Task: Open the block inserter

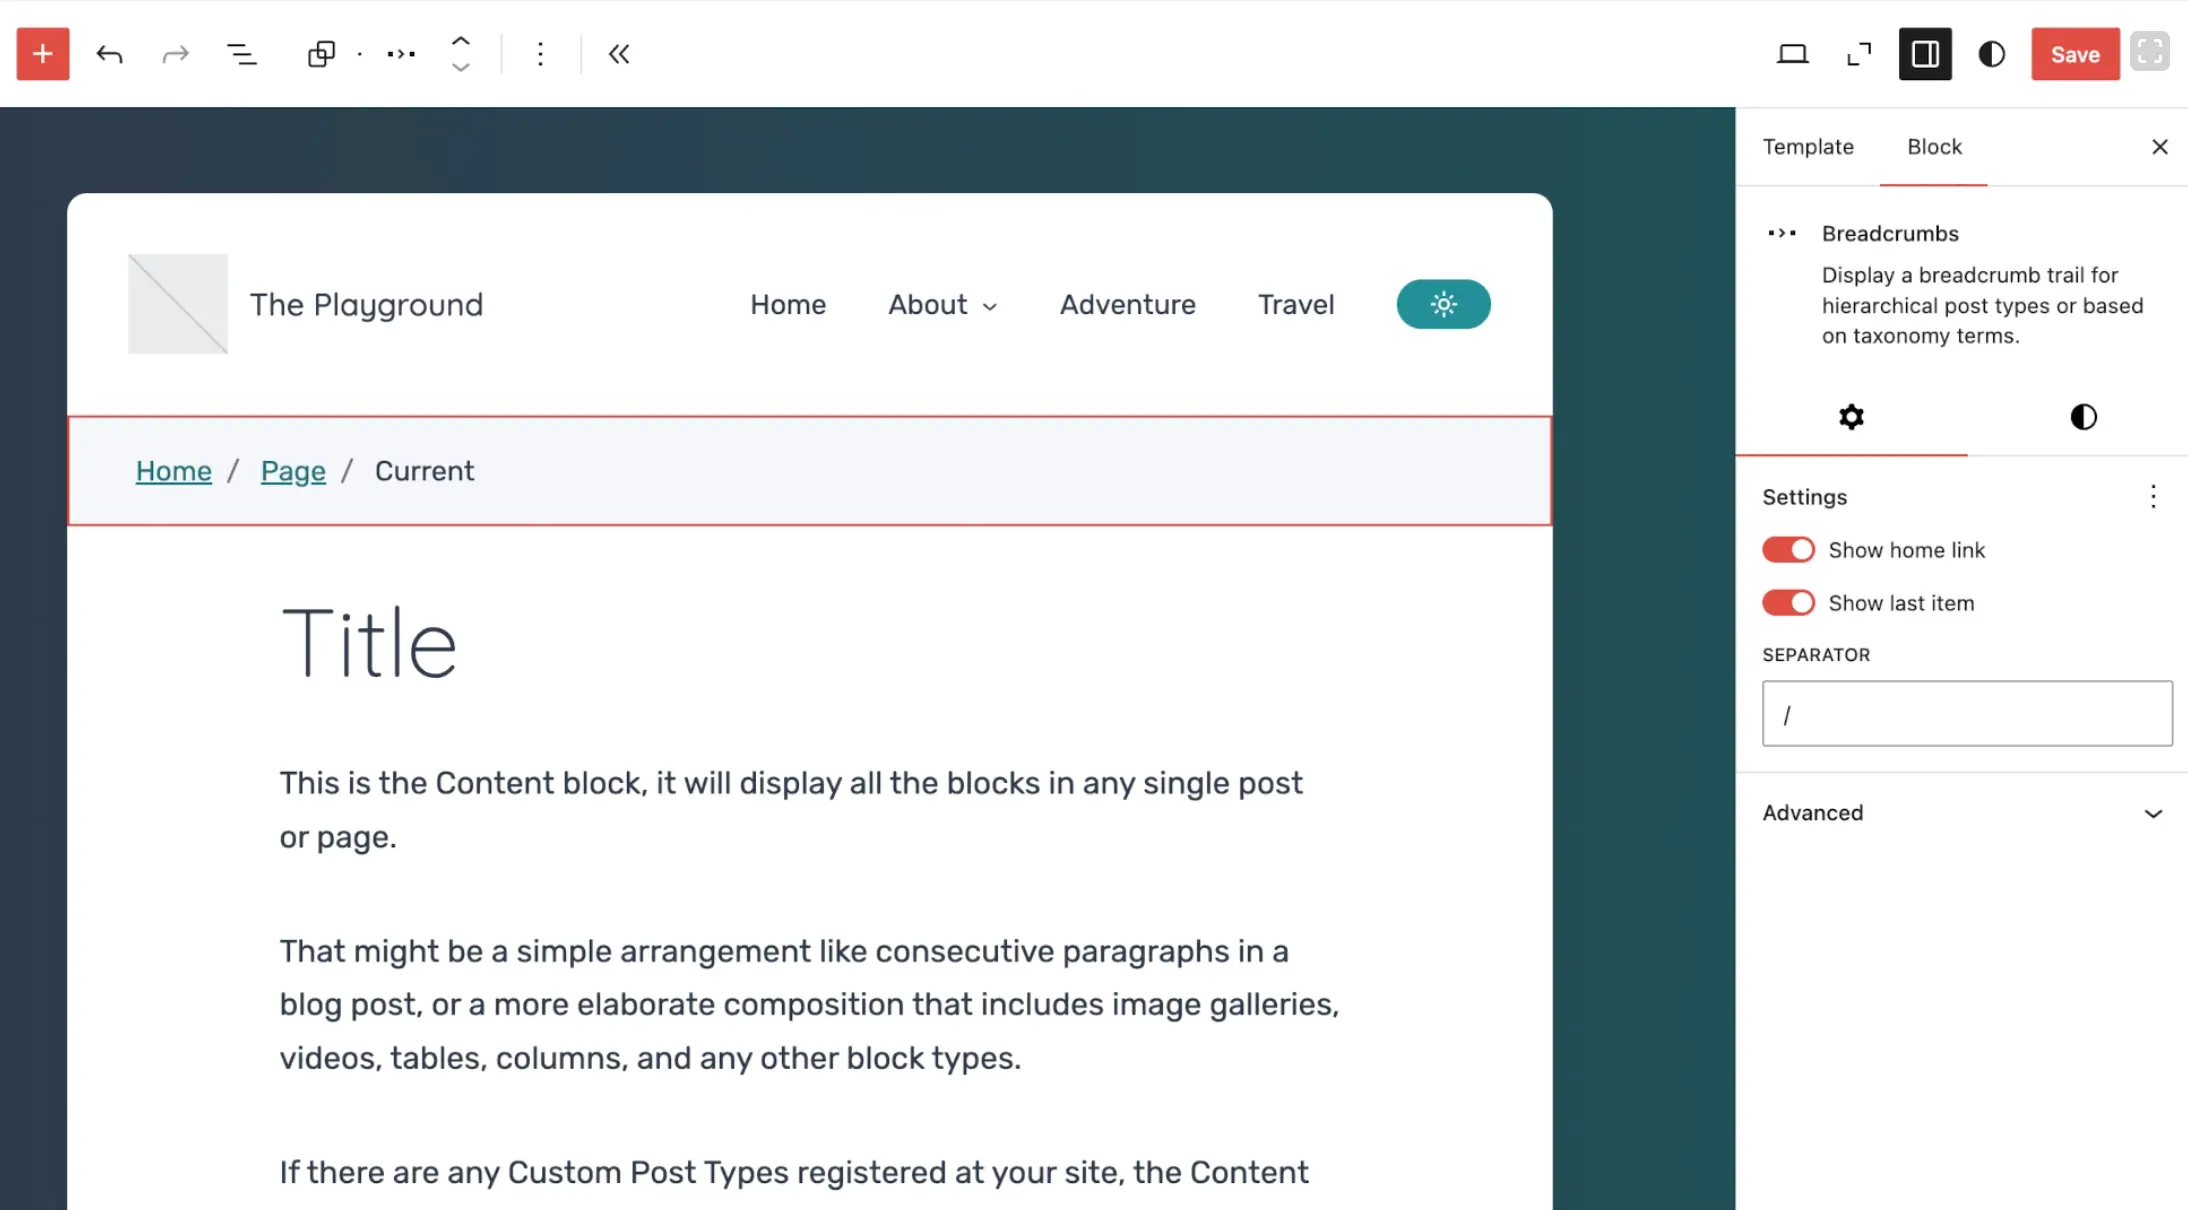Action: 42,54
